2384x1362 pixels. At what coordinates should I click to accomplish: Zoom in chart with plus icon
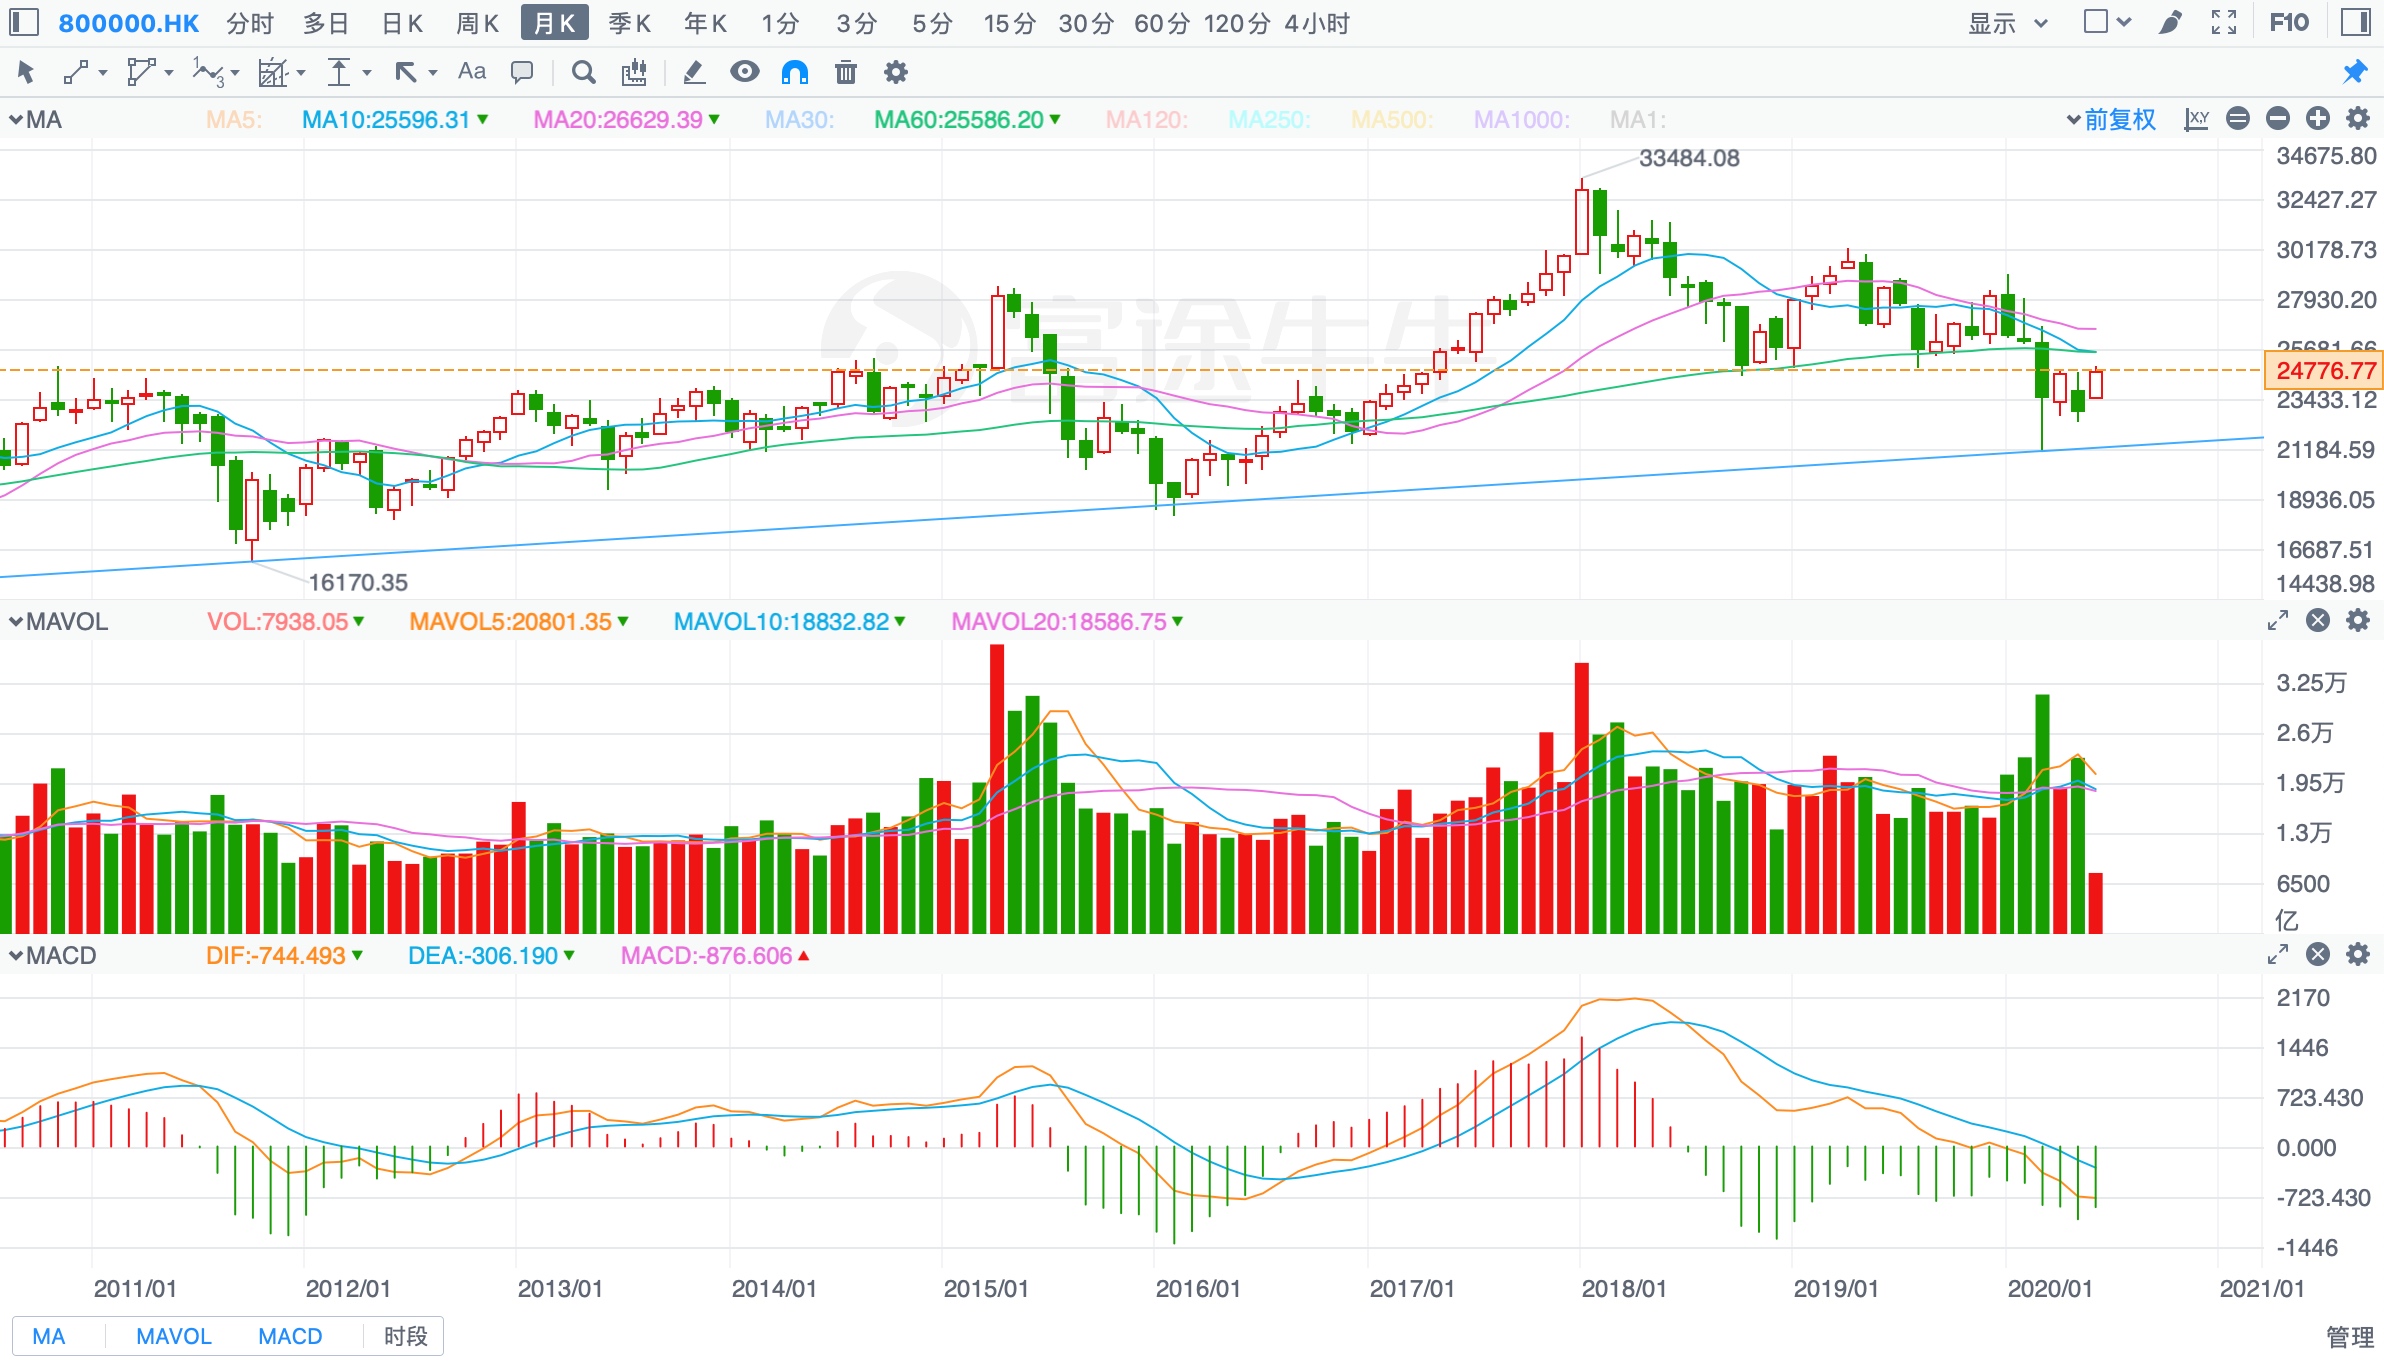pyautogui.click(x=2318, y=119)
